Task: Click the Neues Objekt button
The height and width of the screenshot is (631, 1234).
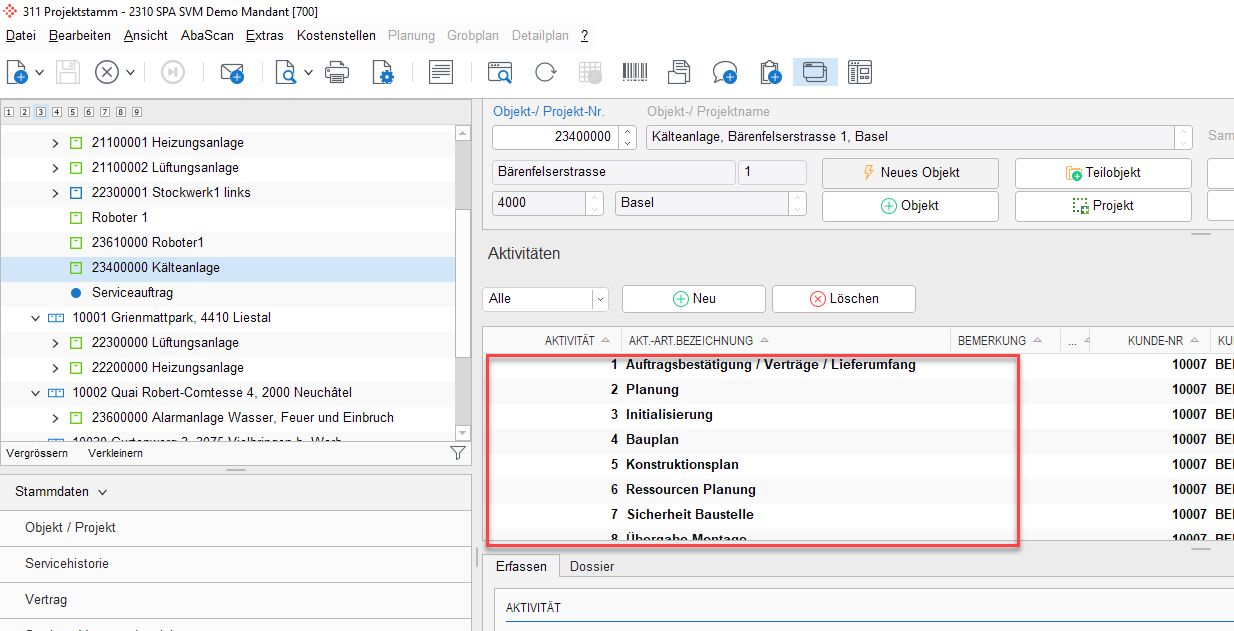Action: 910,173
